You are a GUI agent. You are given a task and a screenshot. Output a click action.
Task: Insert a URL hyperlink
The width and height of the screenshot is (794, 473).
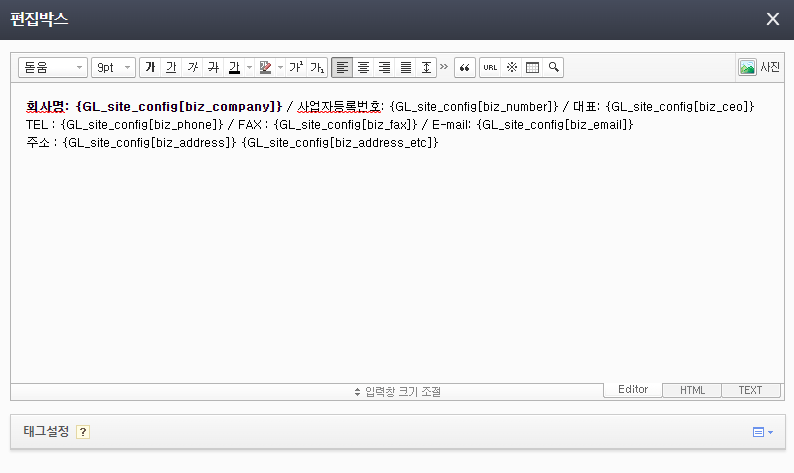tap(490, 67)
